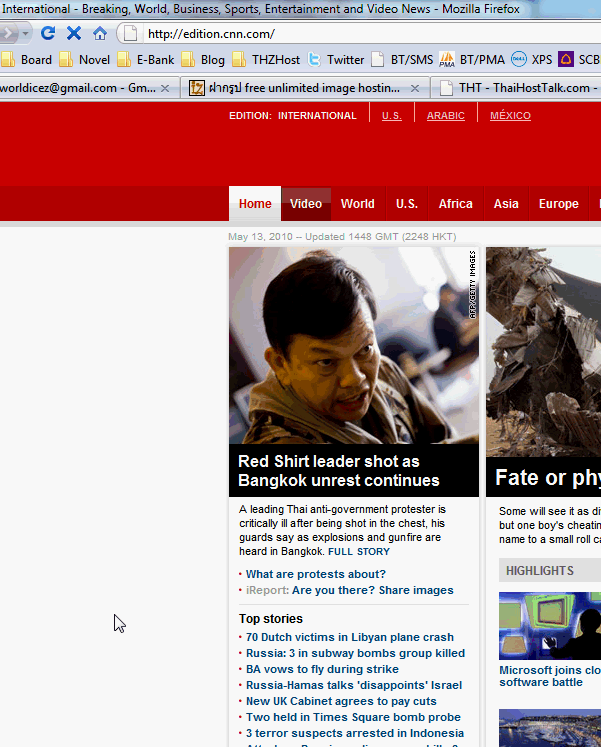Open the Red Shirt leader shot headline
The height and width of the screenshot is (747, 601).
[339, 471]
